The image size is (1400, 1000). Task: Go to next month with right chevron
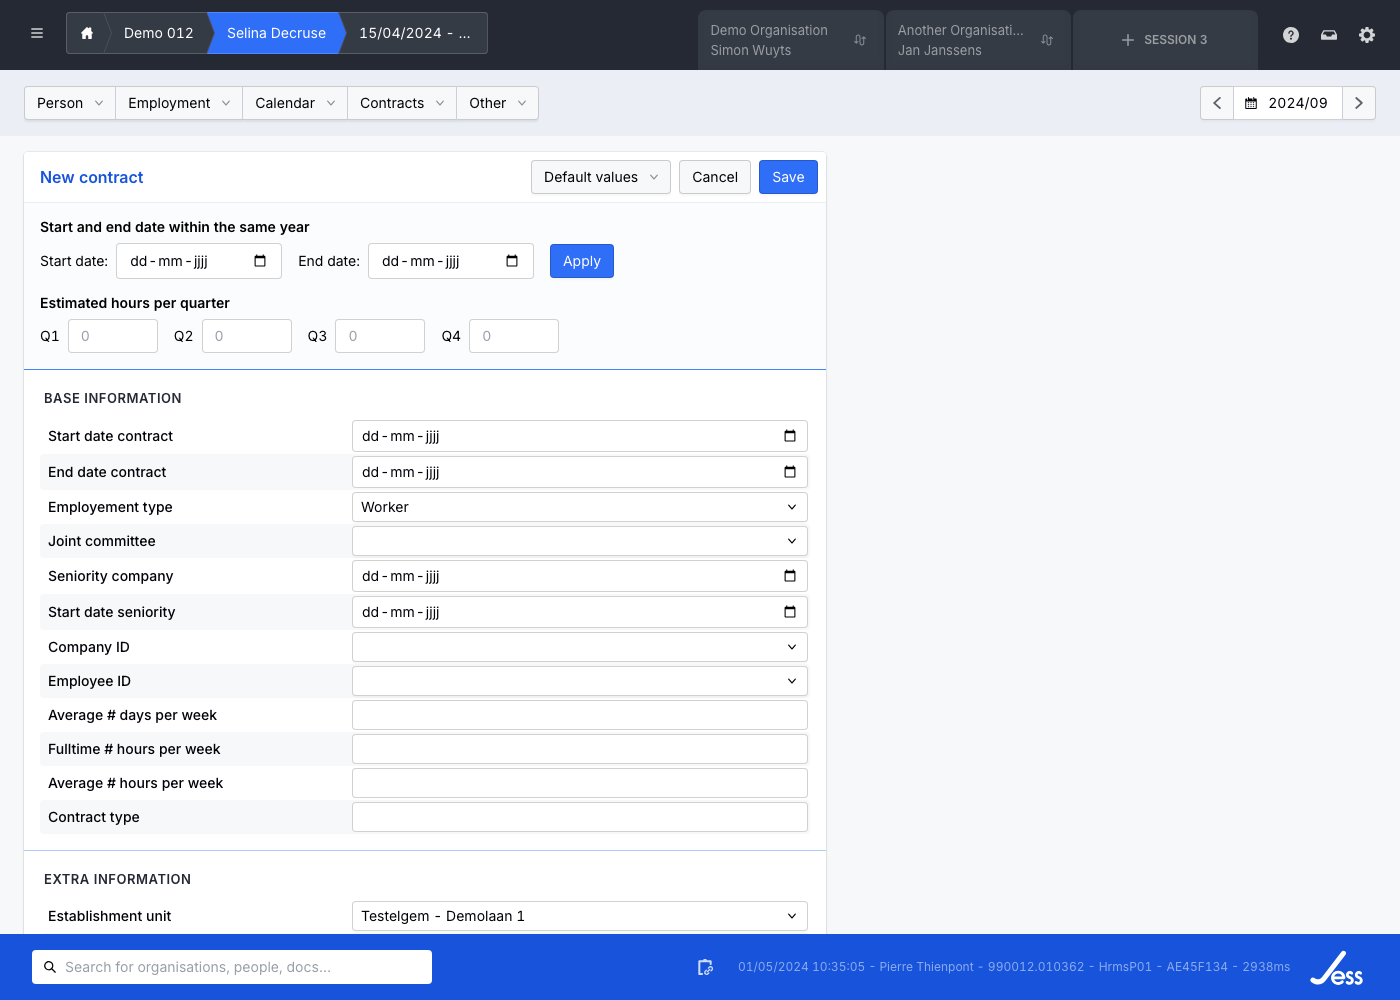tap(1359, 103)
